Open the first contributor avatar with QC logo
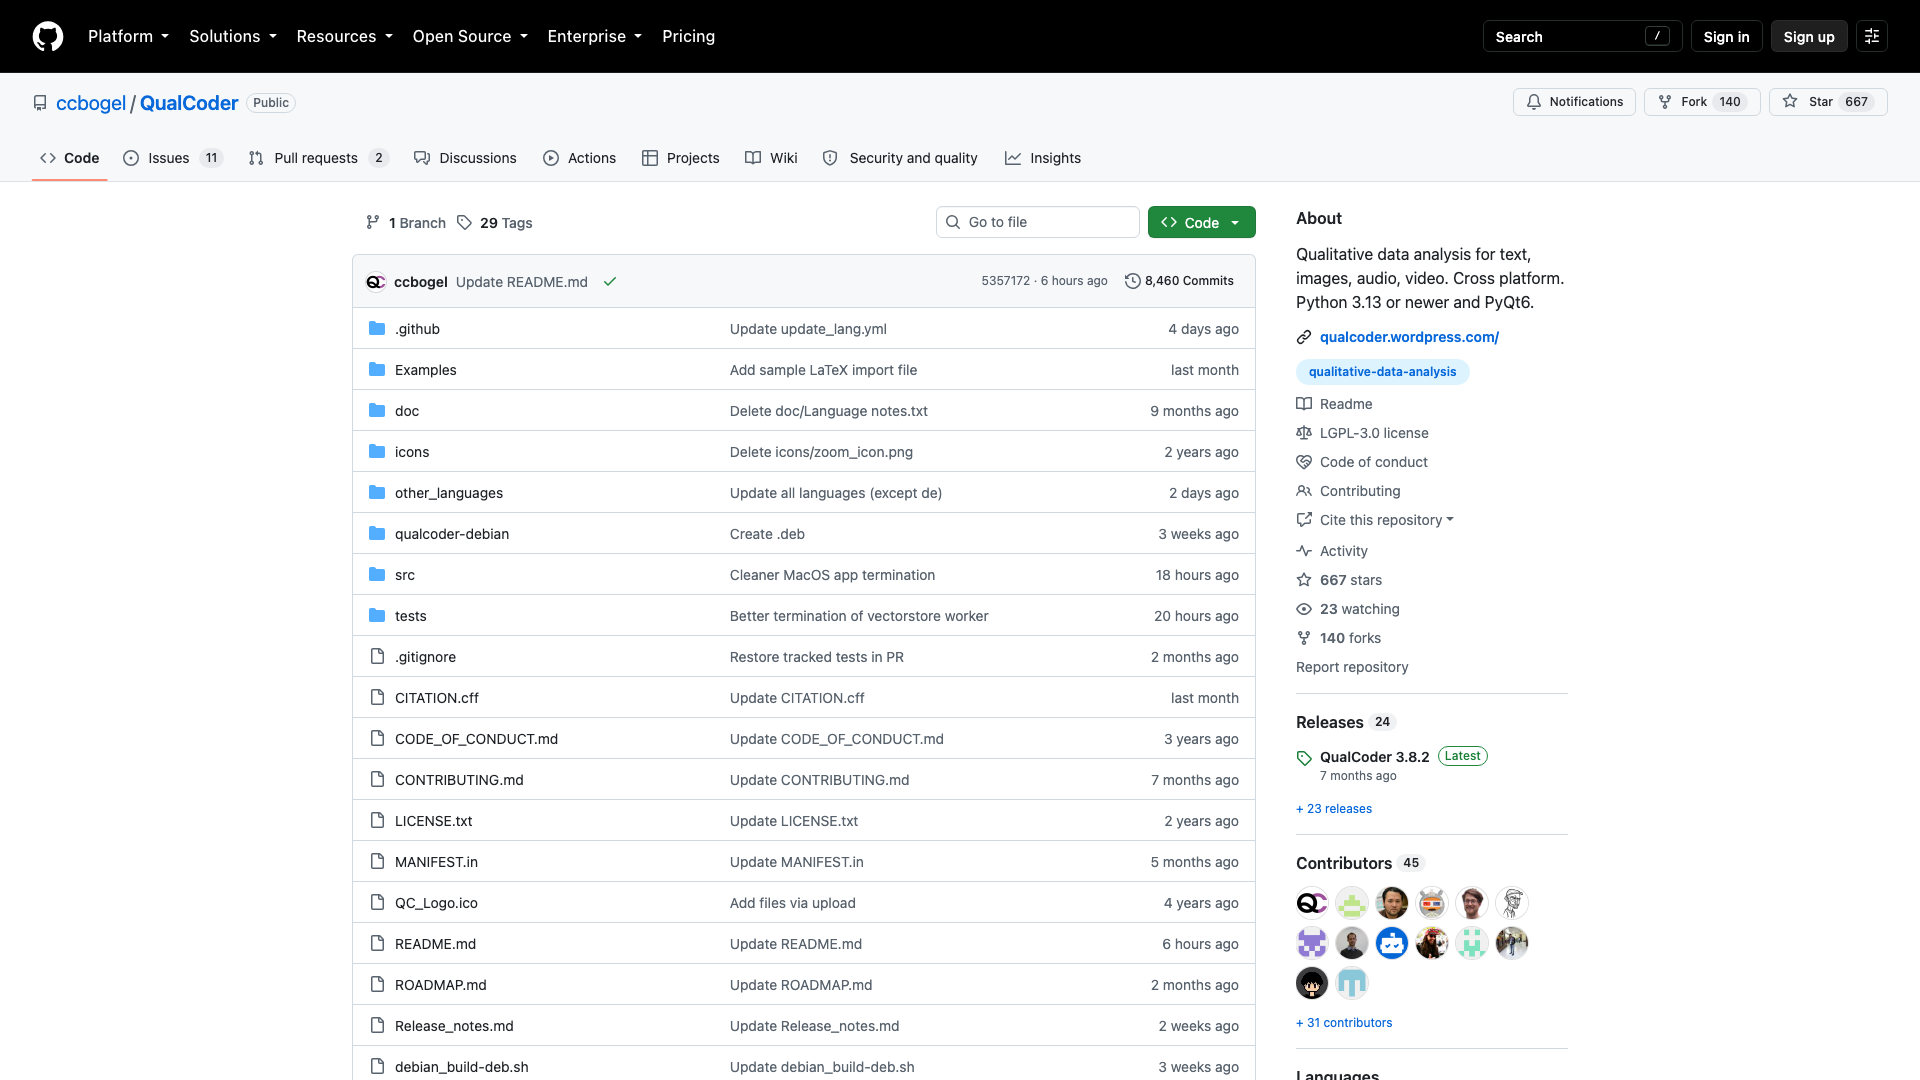 [x=1312, y=903]
